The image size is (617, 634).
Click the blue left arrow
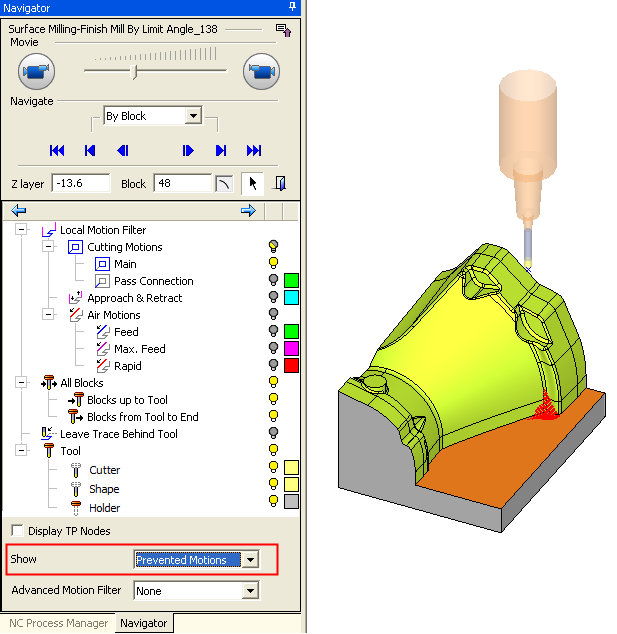pyautogui.click(x=19, y=210)
